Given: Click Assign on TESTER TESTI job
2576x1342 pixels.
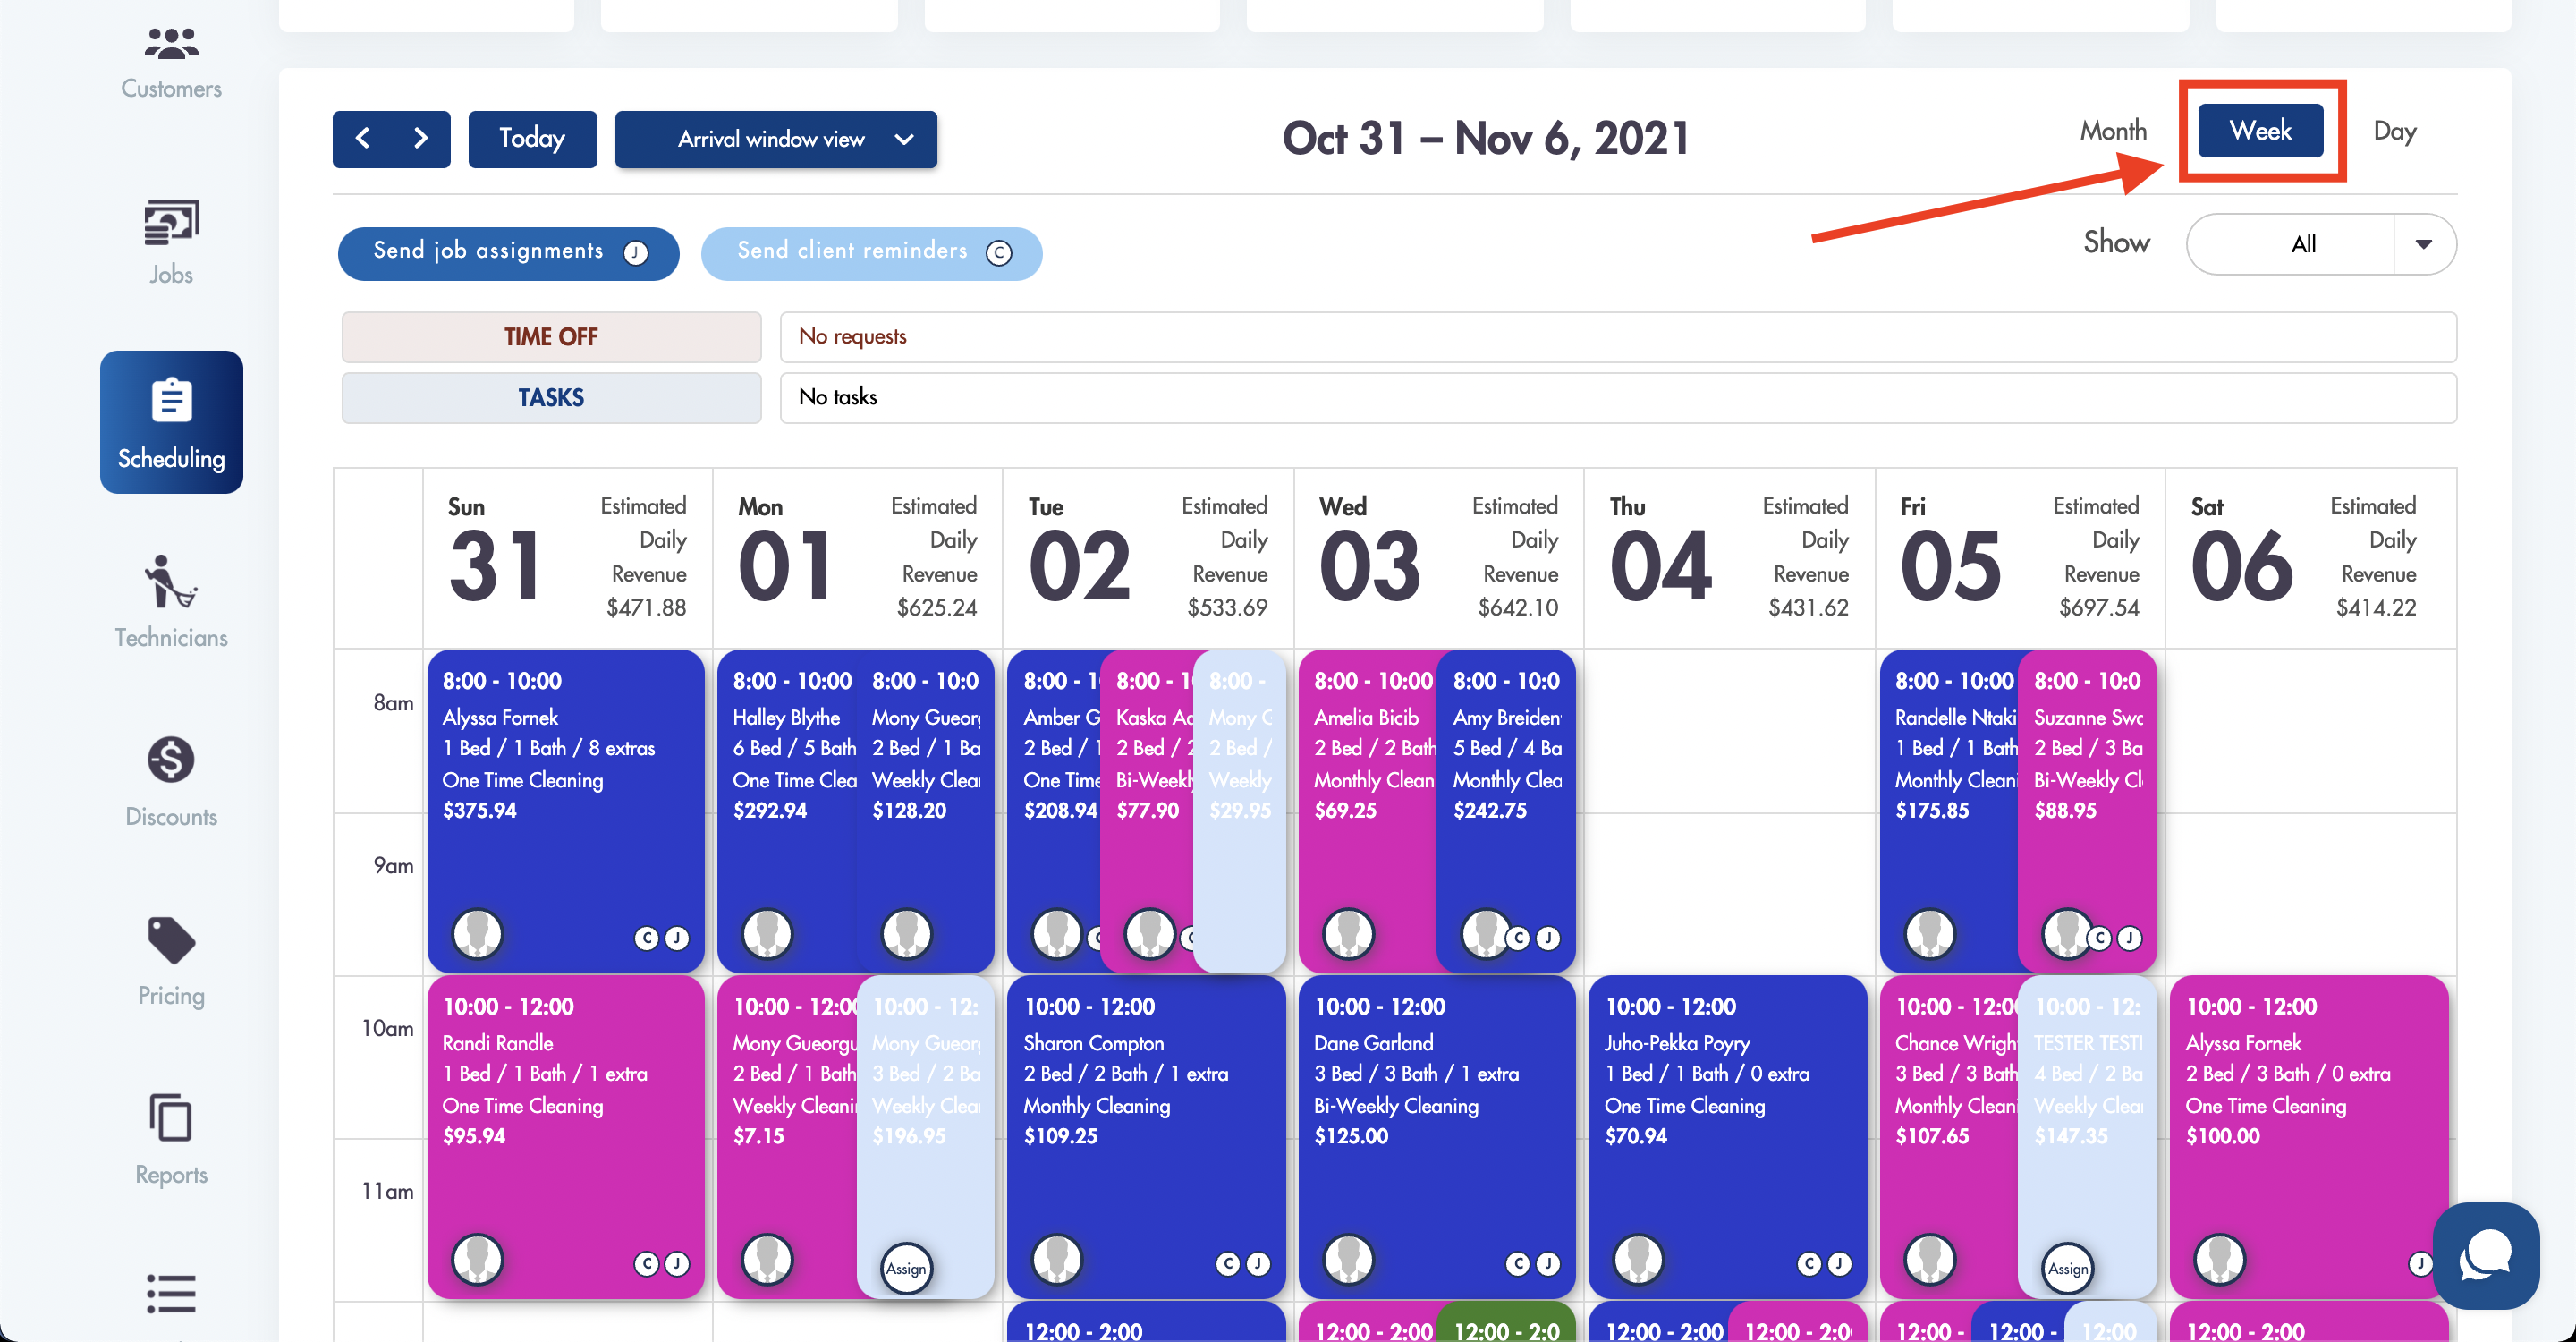Looking at the screenshot, I should [x=2067, y=1268].
